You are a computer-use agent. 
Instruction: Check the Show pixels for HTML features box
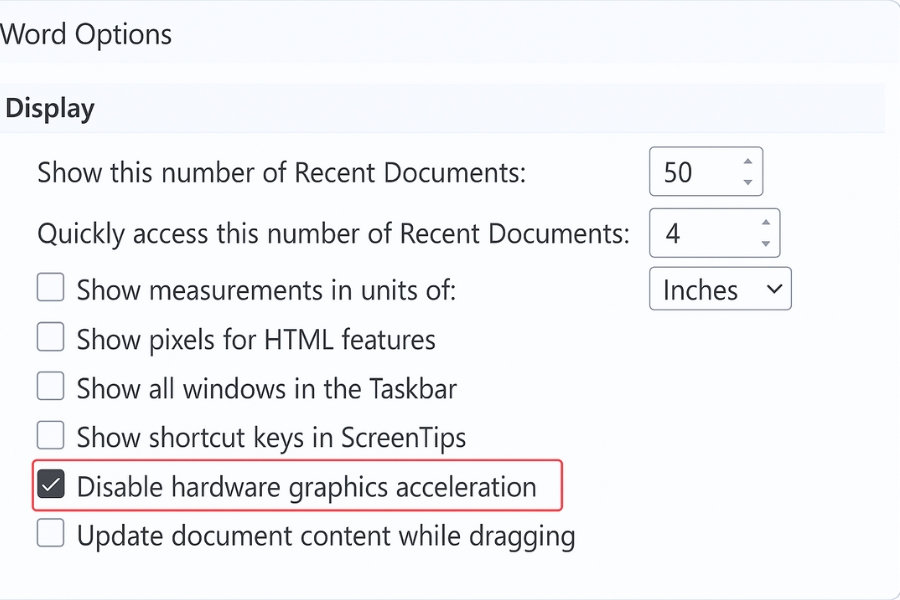pos(50,338)
